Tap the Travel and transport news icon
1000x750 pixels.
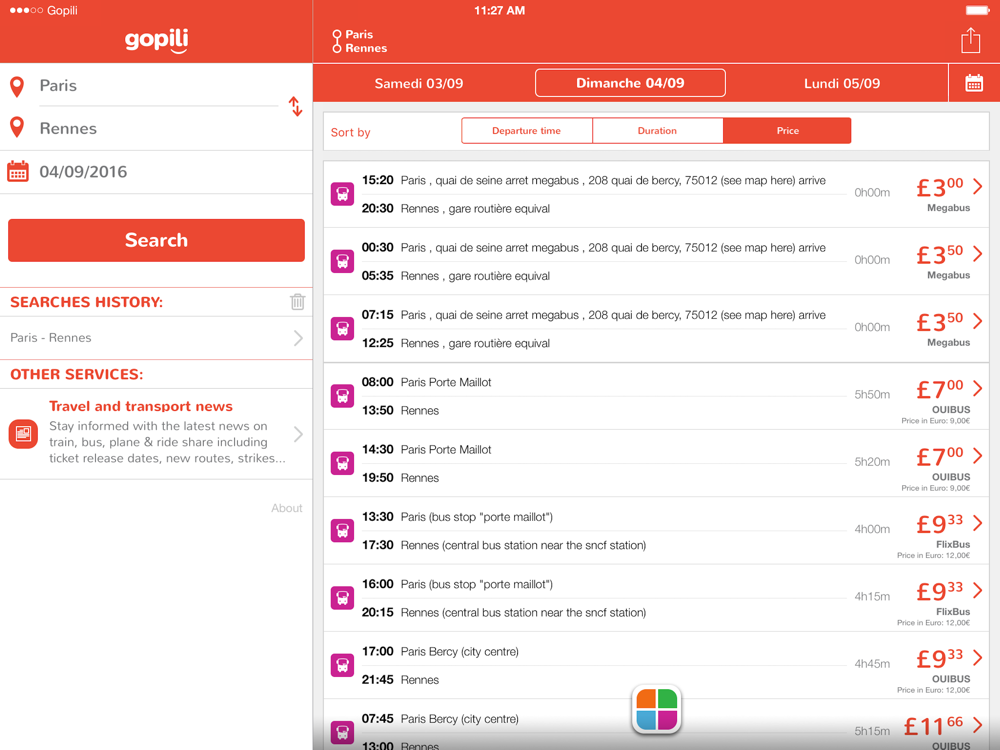[x=24, y=434]
